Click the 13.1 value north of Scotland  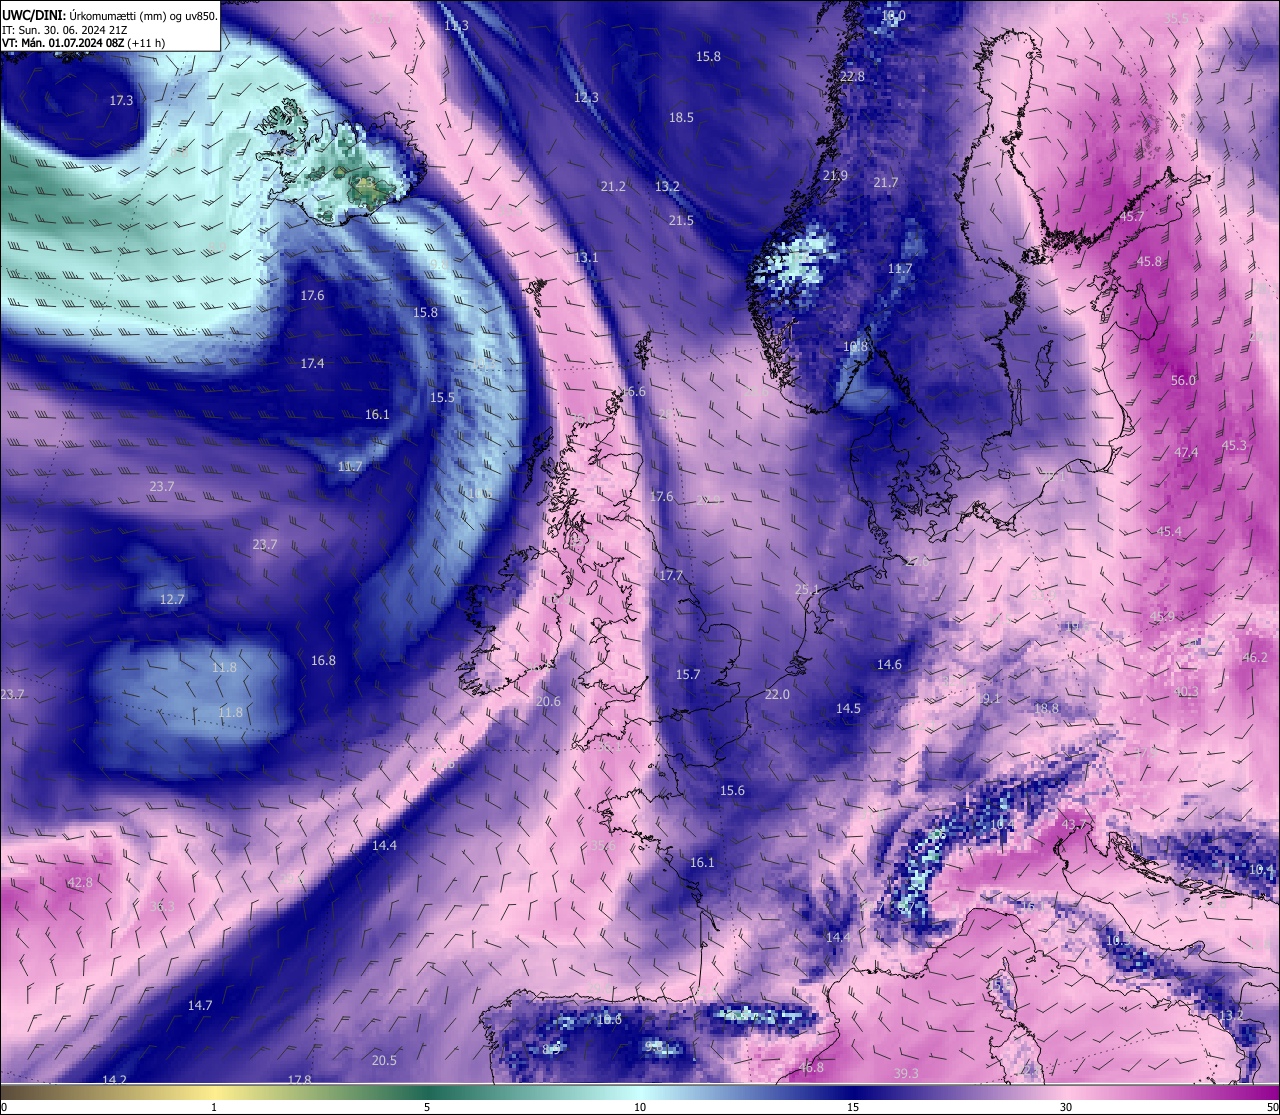586,258
